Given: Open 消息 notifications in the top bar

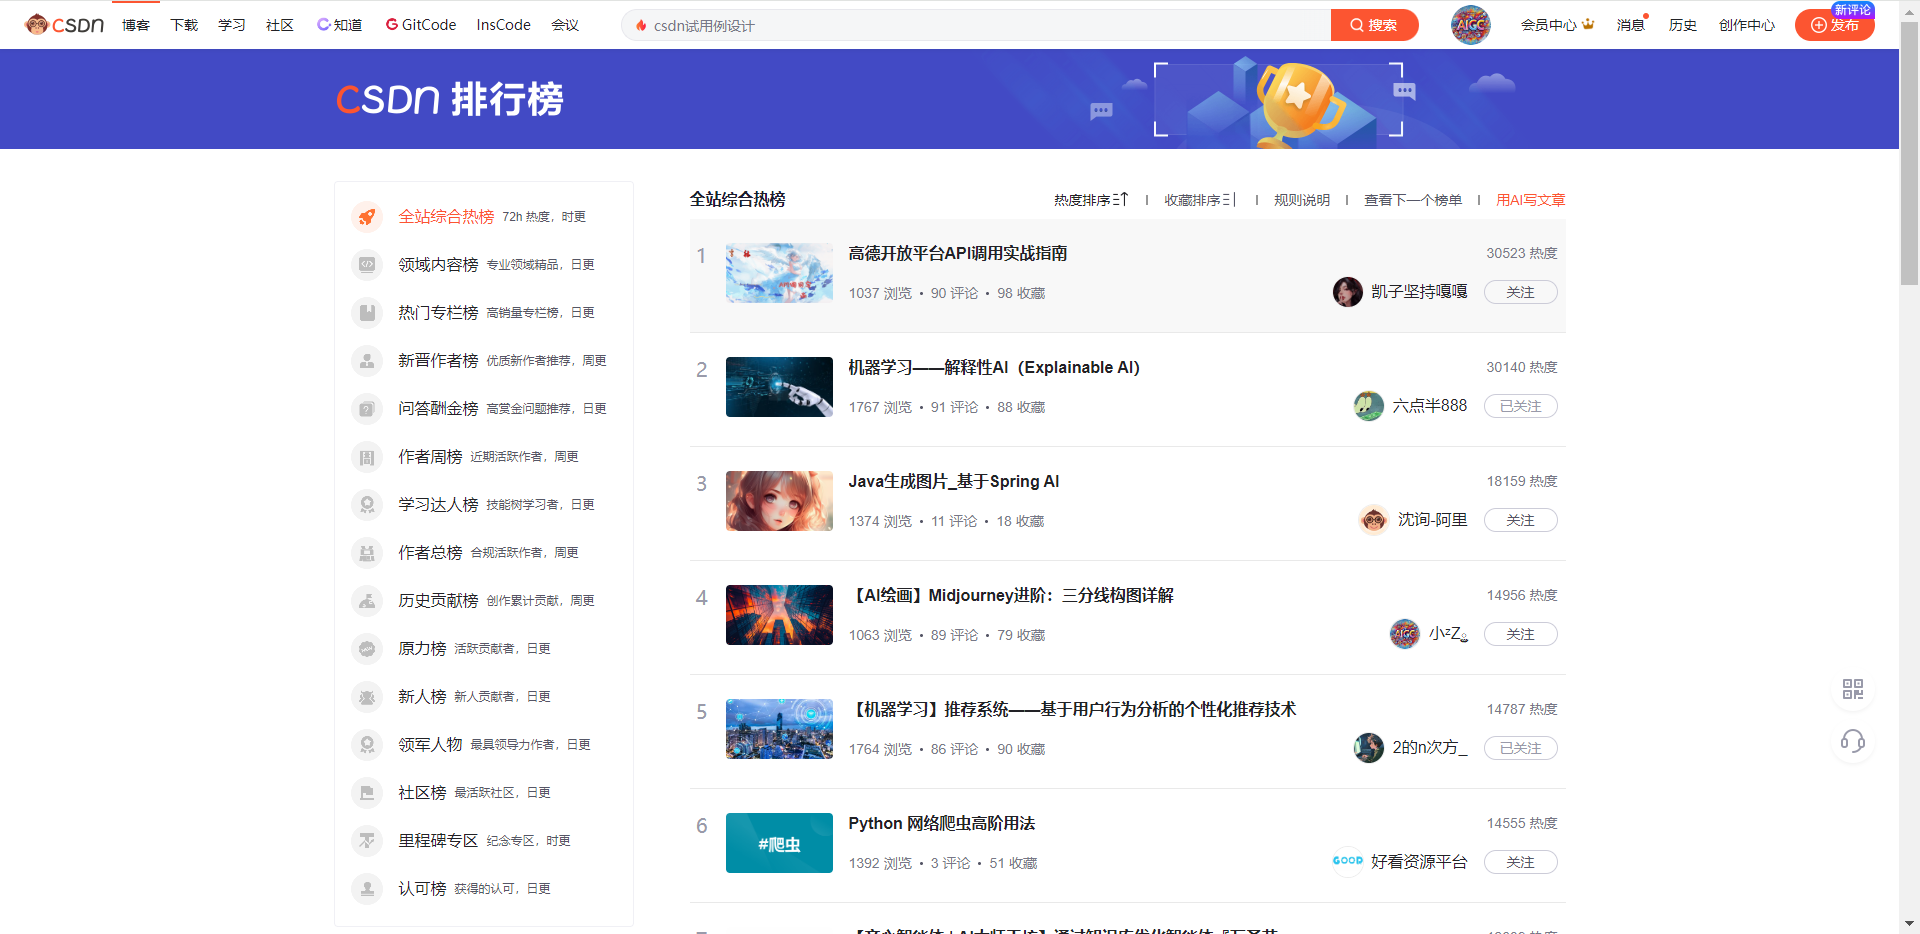Looking at the screenshot, I should (1630, 25).
